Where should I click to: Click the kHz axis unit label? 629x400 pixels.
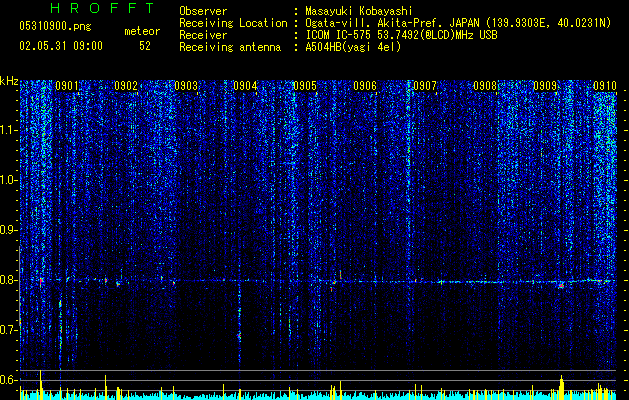pyautogui.click(x=9, y=81)
